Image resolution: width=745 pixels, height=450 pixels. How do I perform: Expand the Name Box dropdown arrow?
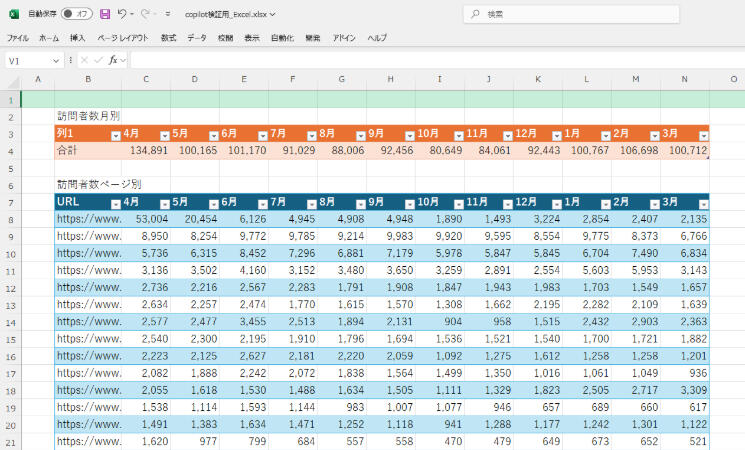(56, 60)
